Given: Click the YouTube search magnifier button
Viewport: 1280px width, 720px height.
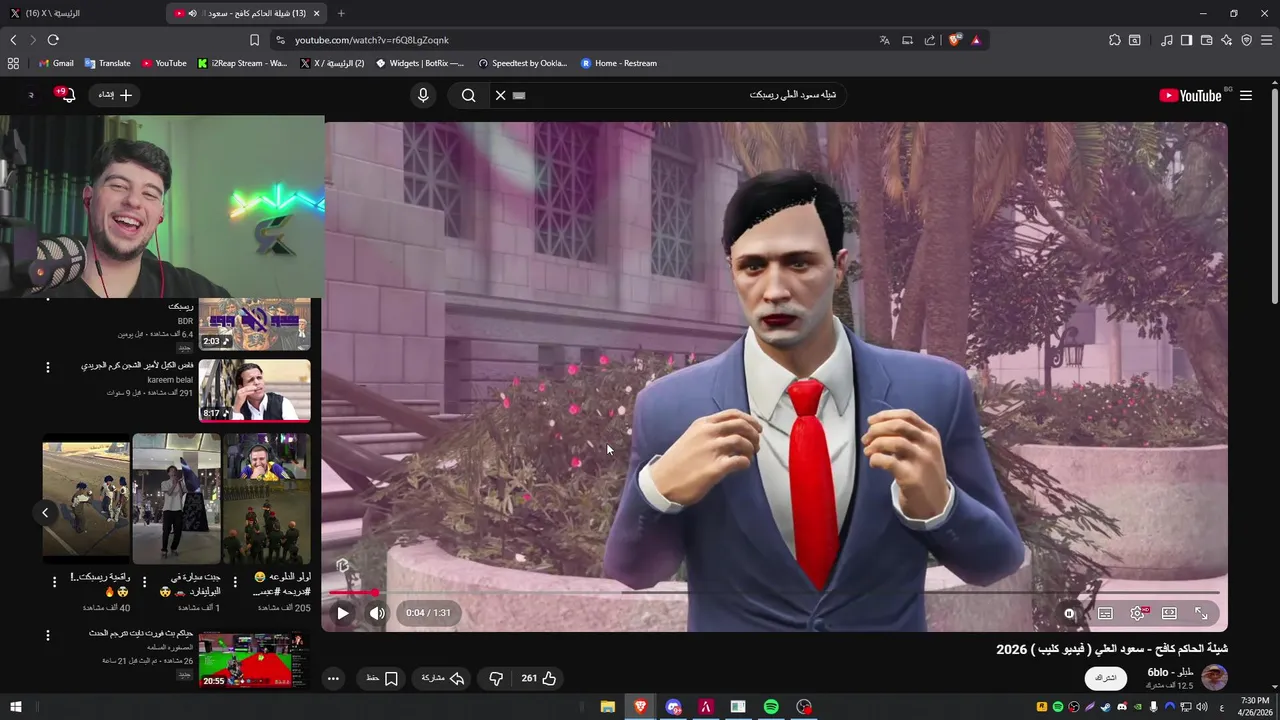Looking at the screenshot, I should click(x=468, y=95).
